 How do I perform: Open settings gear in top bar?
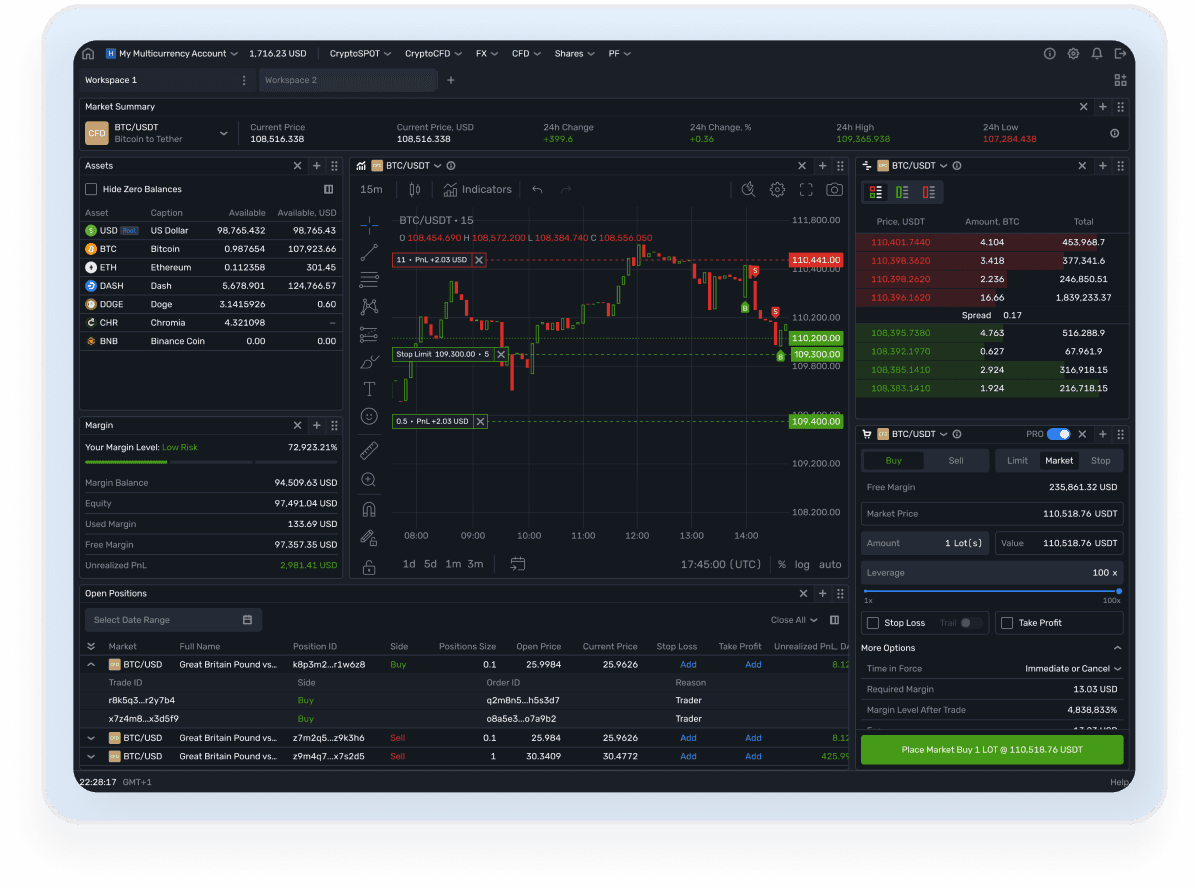pyautogui.click(x=1073, y=53)
